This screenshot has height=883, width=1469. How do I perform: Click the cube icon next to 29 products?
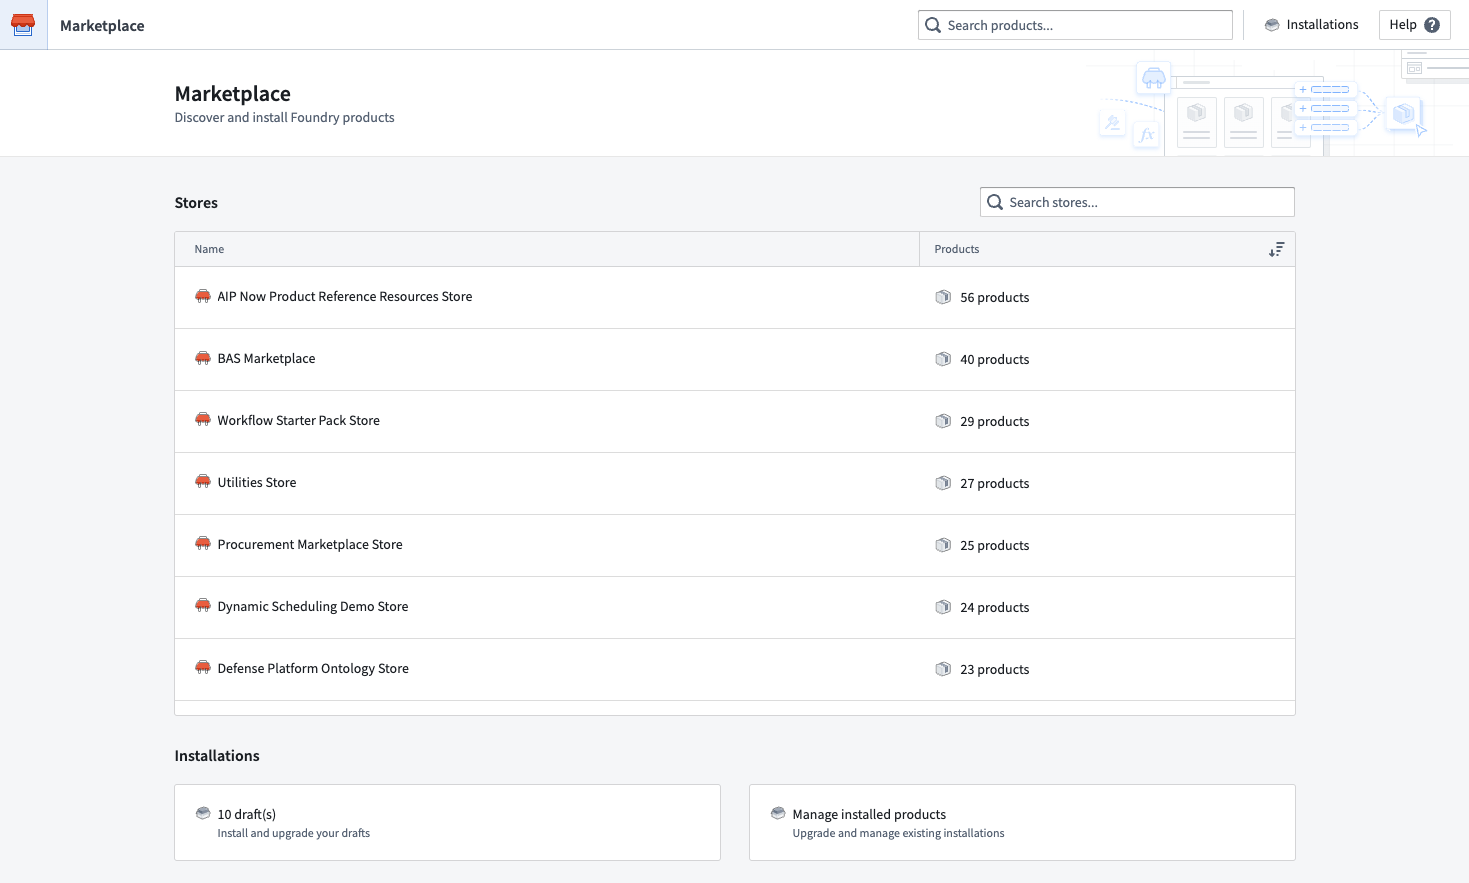tap(943, 421)
